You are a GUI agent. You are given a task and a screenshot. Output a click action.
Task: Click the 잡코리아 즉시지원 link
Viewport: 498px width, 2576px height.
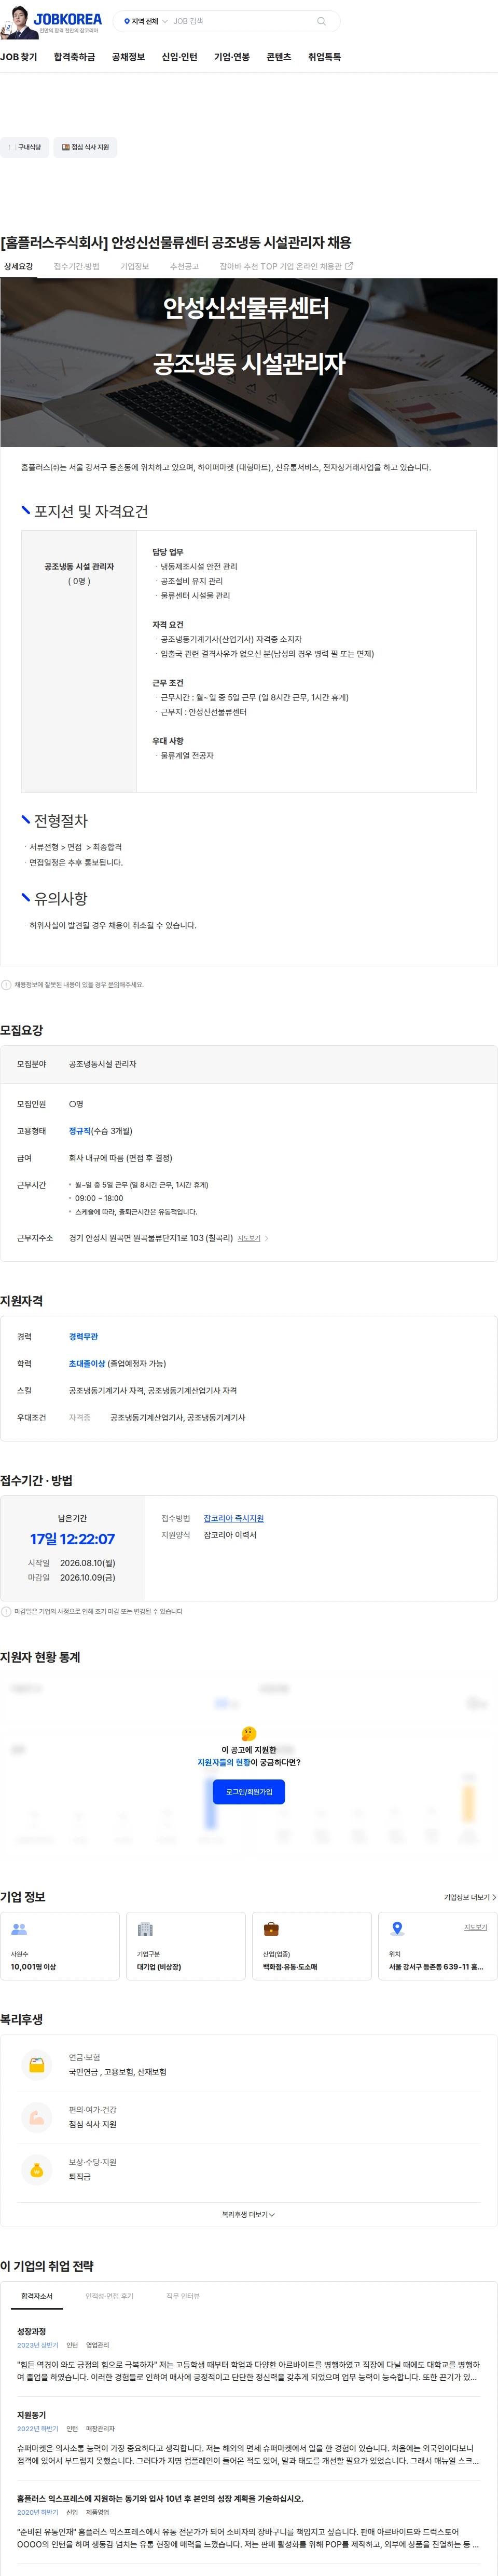coord(234,1518)
